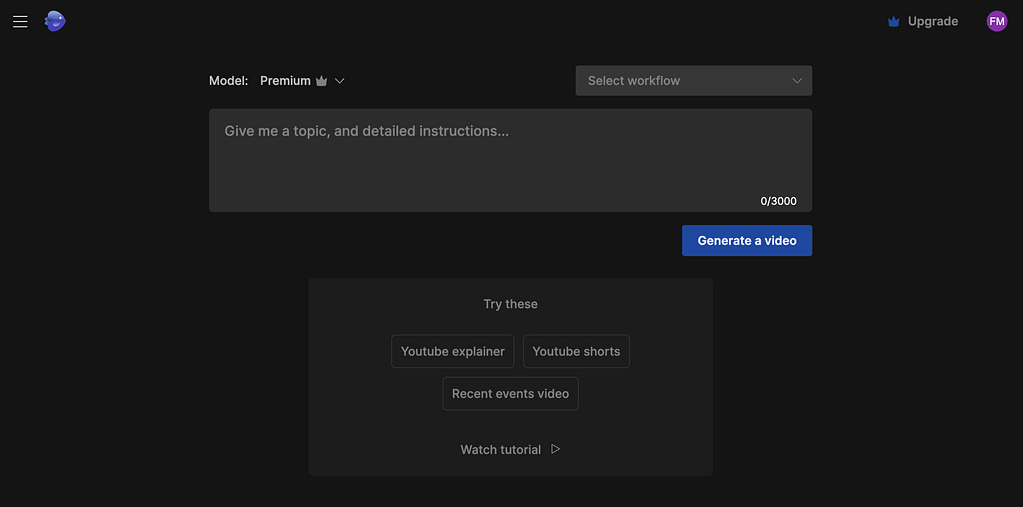The height and width of the screenshot is (507, 1023).
Task: Click the Try these heading
Action: pos(510,304)
